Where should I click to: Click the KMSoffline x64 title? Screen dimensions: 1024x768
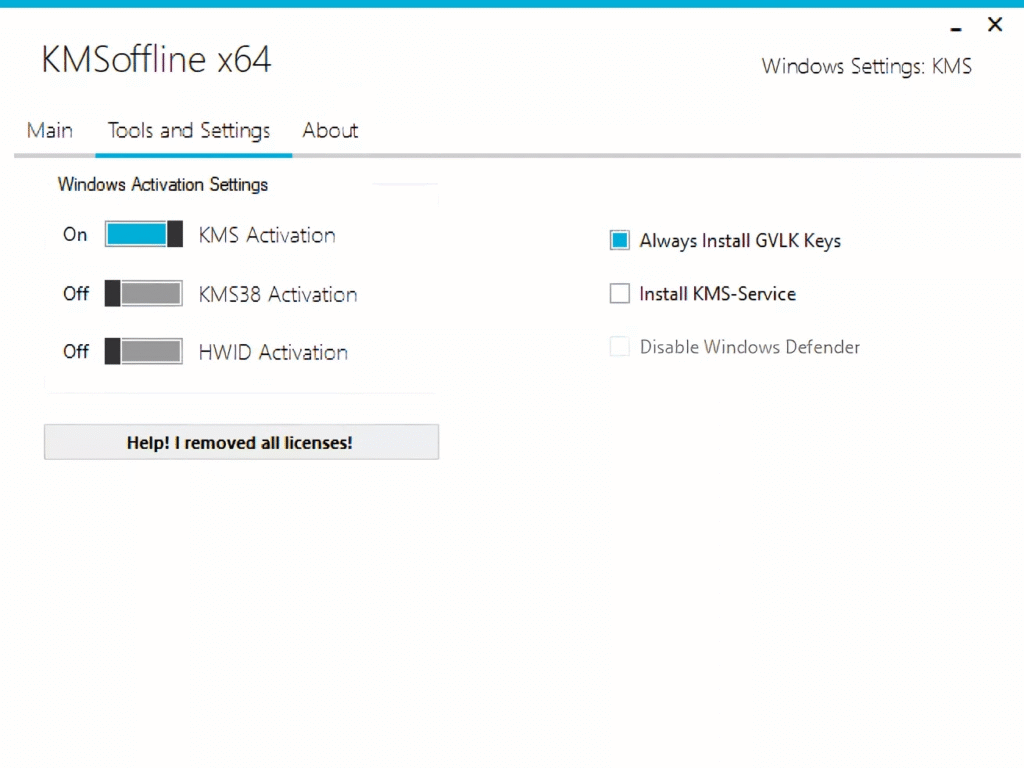(x=156, y=60)
